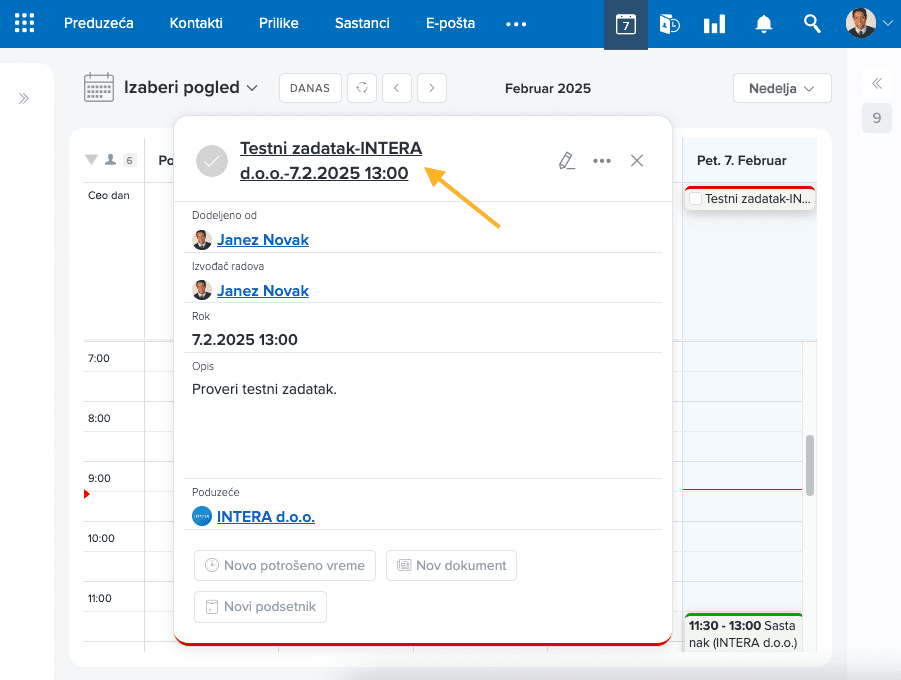Open the Izaberi pogled dropdown
The width and height of the screenshot is (901, 680).
pyautogui.click(x=191, y=87)
